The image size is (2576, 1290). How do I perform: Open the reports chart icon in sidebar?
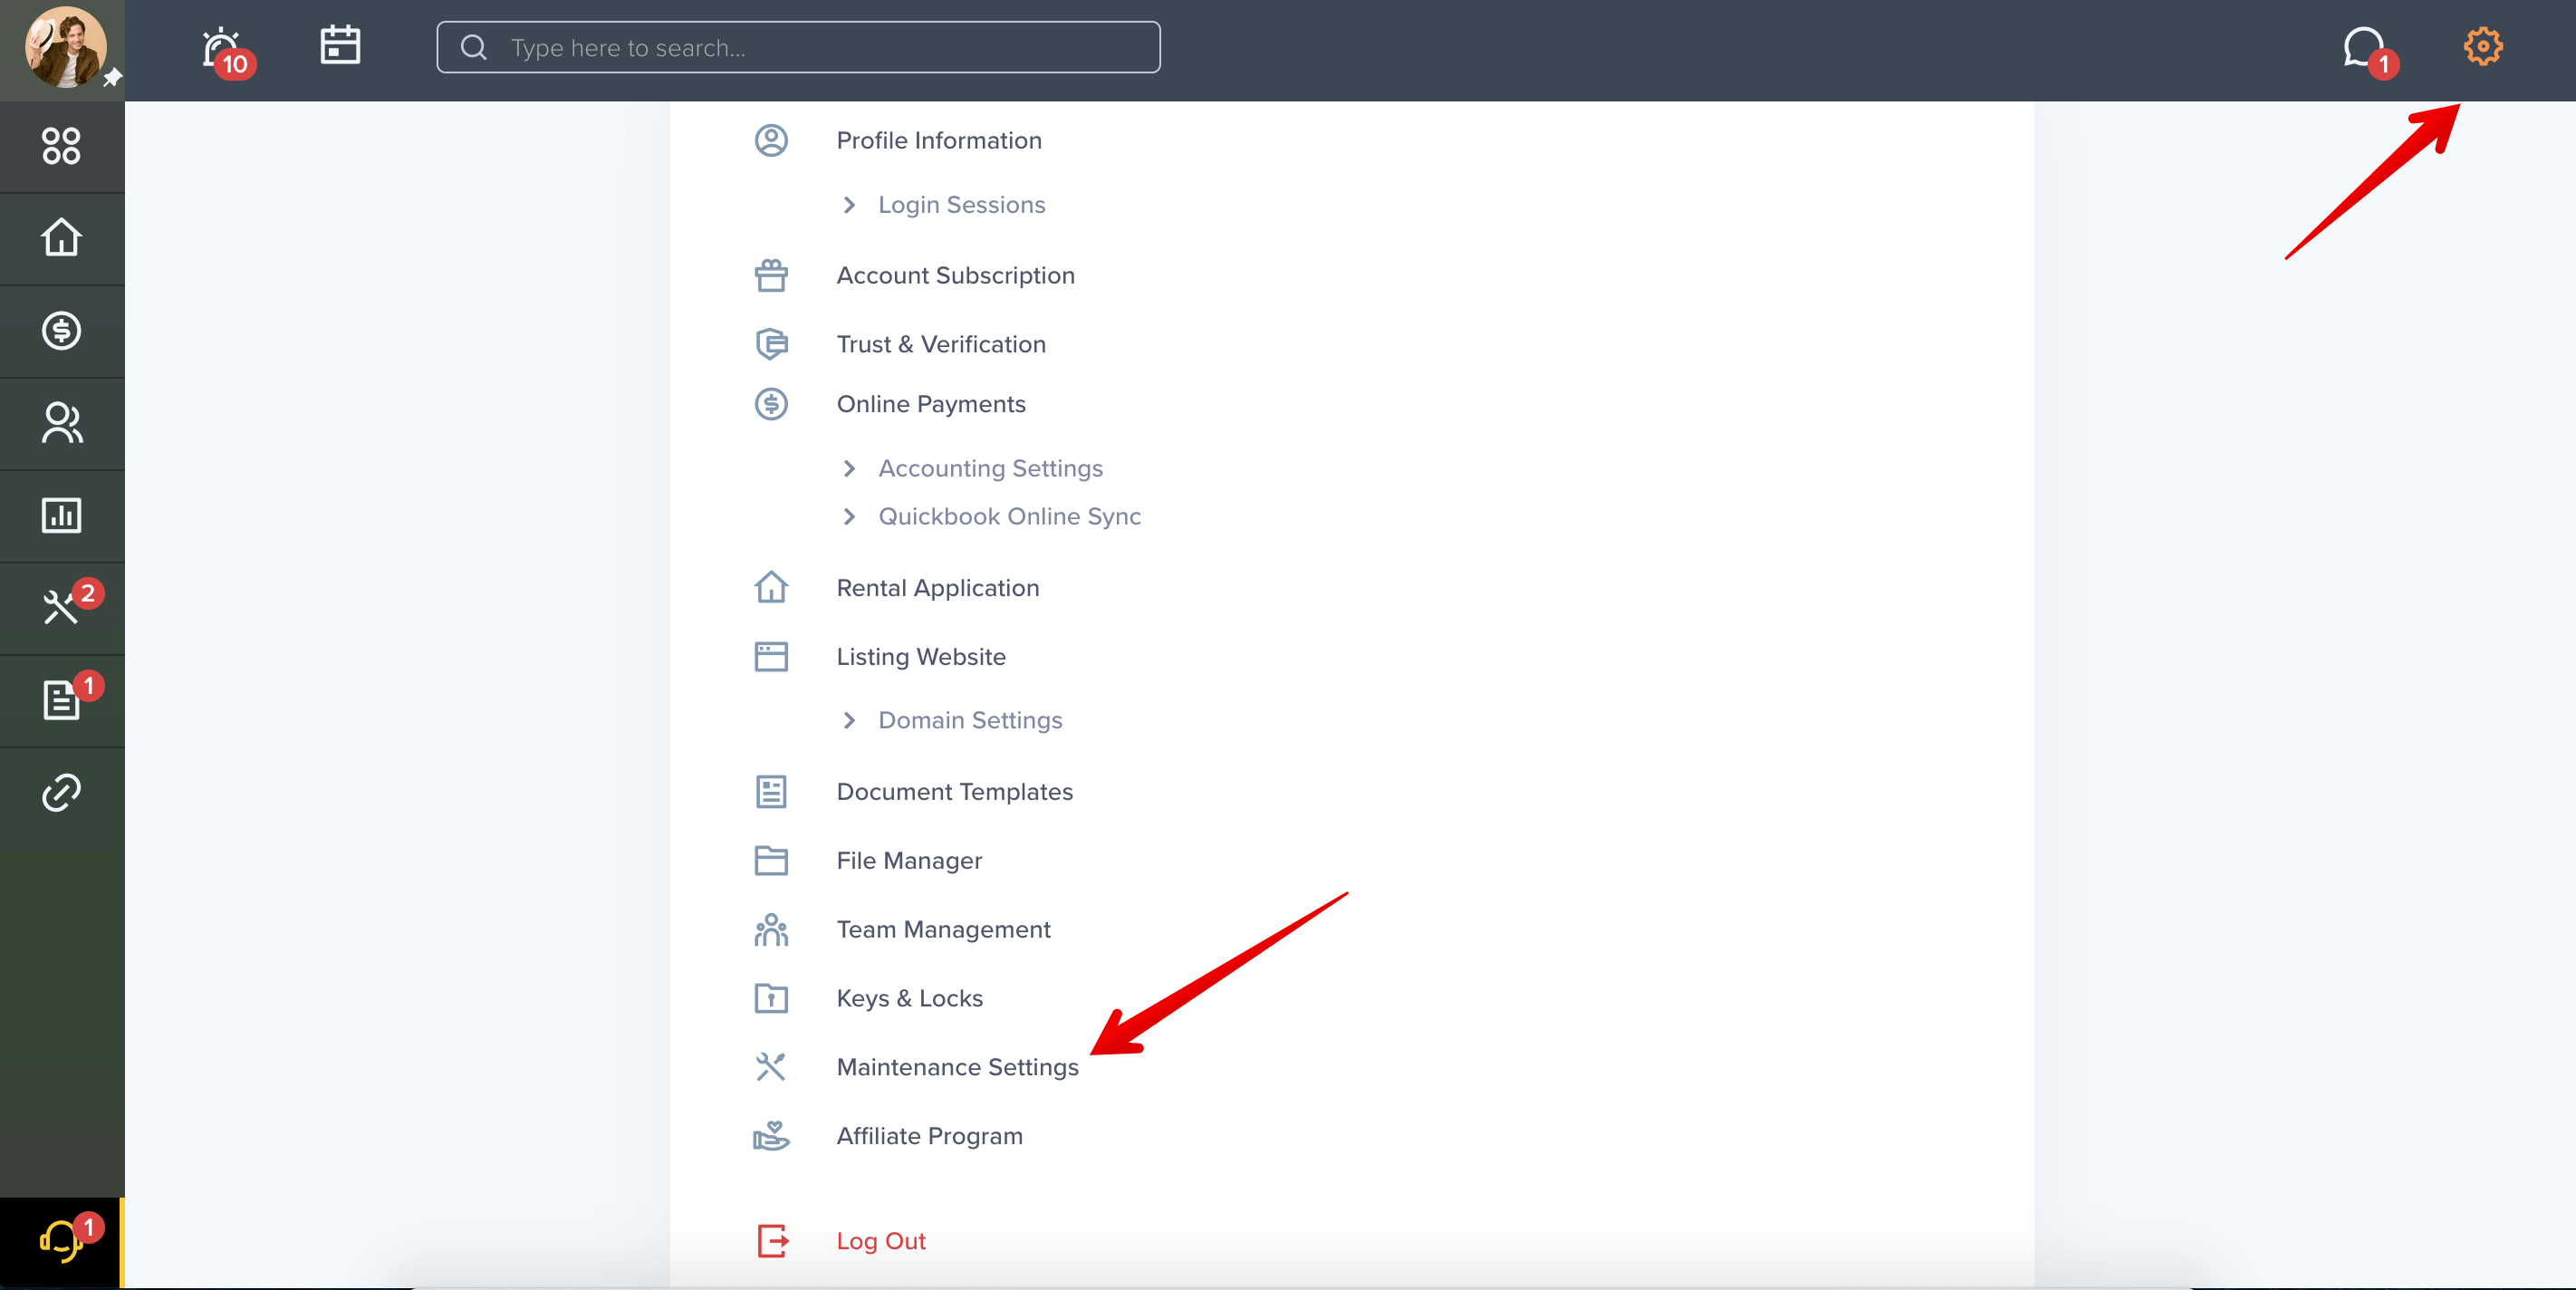tap(61, 515)
